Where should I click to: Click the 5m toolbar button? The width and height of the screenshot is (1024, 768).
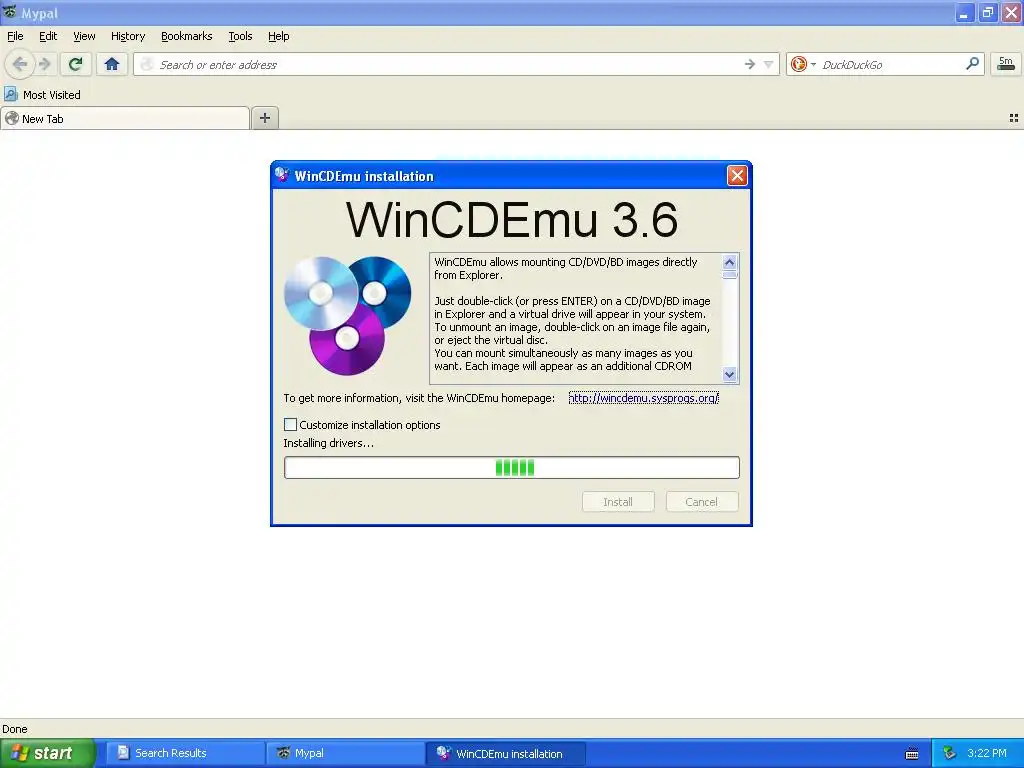click(1006, 64)
